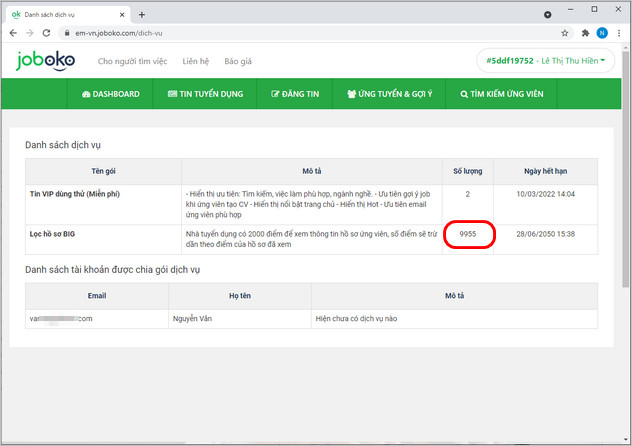632x446 pixels.
Task: Close the Danh sách dịch vụ tab
Action: click(x=124, y=14)
